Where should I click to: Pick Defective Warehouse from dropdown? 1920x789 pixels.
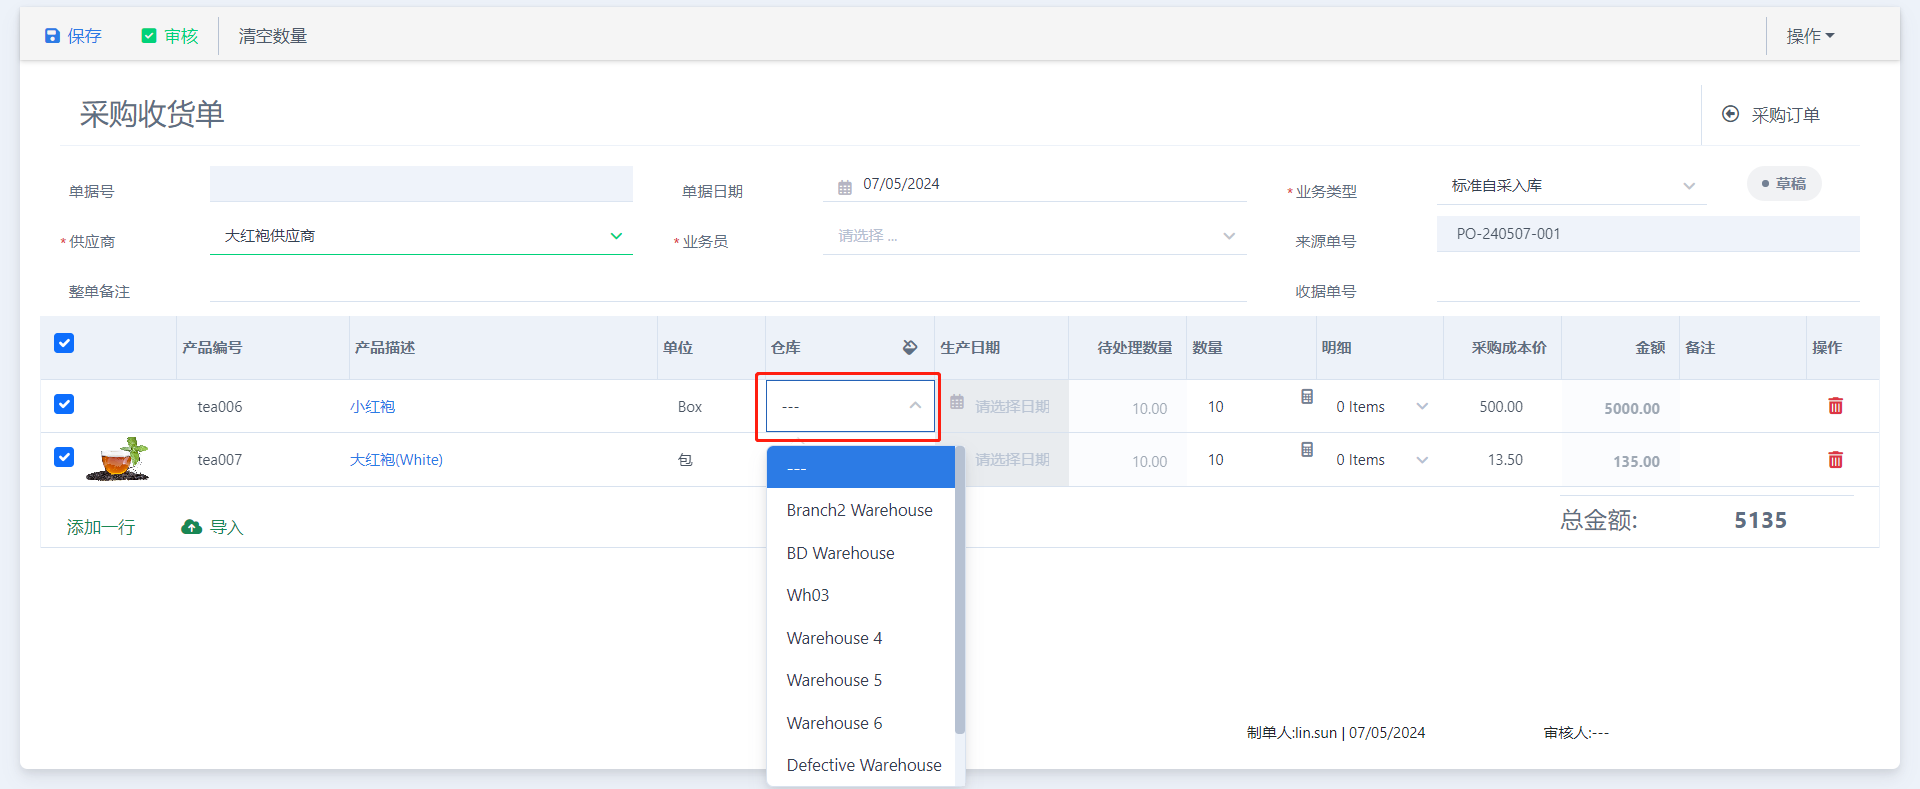pyautogui.click(x=861, y=765)
